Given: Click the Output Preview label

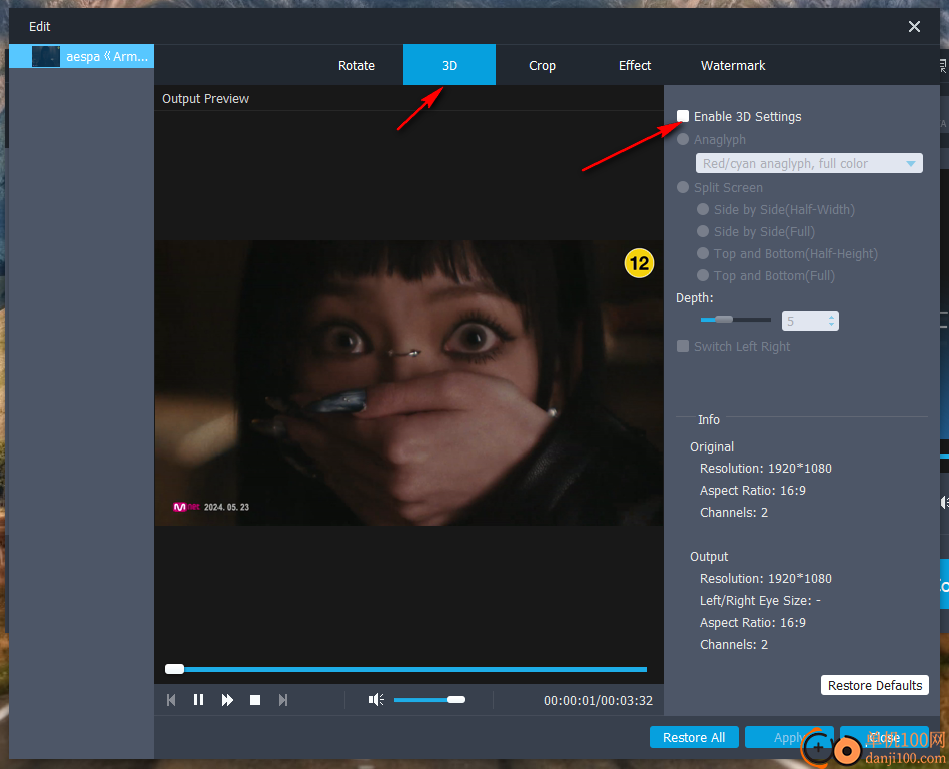Looking at the screenshot, I should point(205,99).
